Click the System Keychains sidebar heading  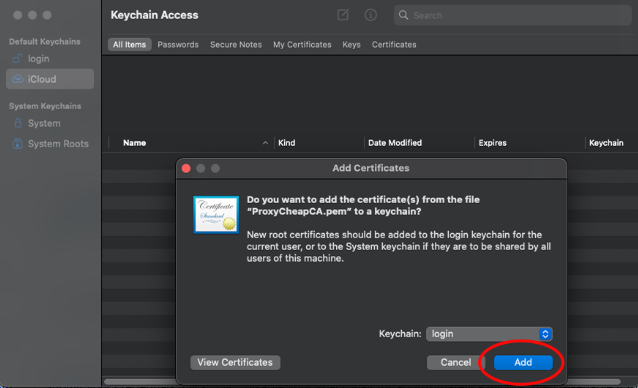(x=45, y=106)
